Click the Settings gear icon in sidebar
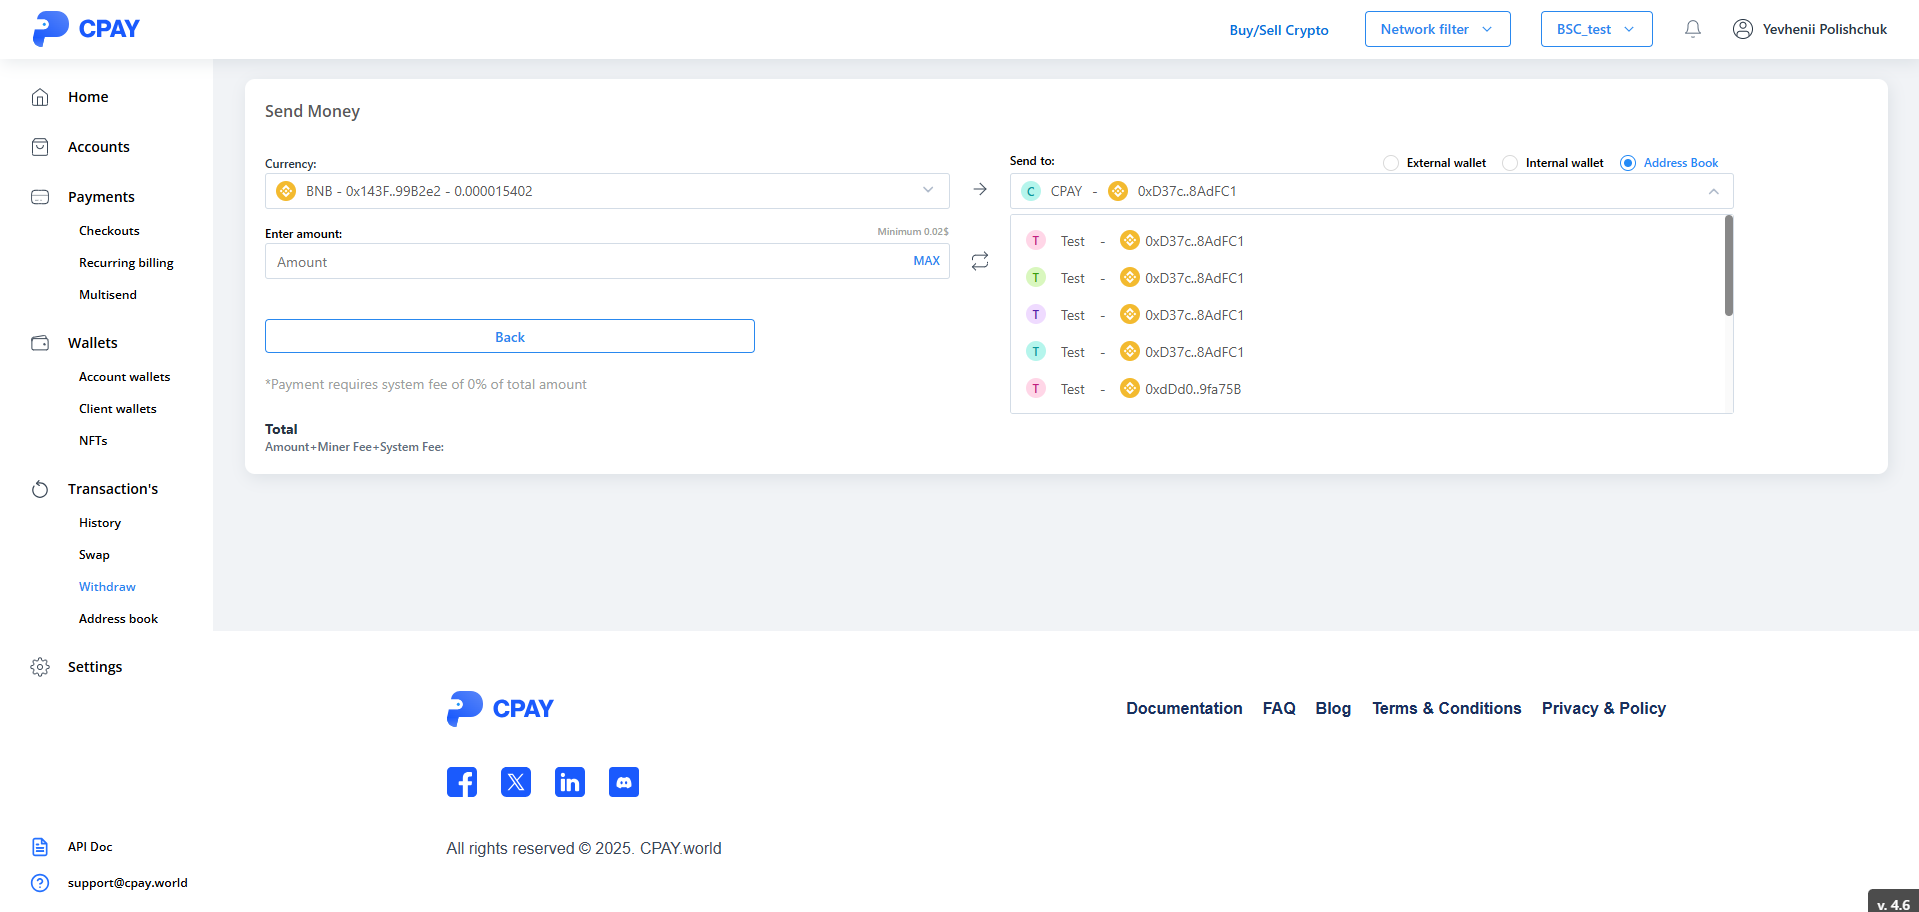The image size is (1919, 912). pyautogui.click(x=40, y=667)
